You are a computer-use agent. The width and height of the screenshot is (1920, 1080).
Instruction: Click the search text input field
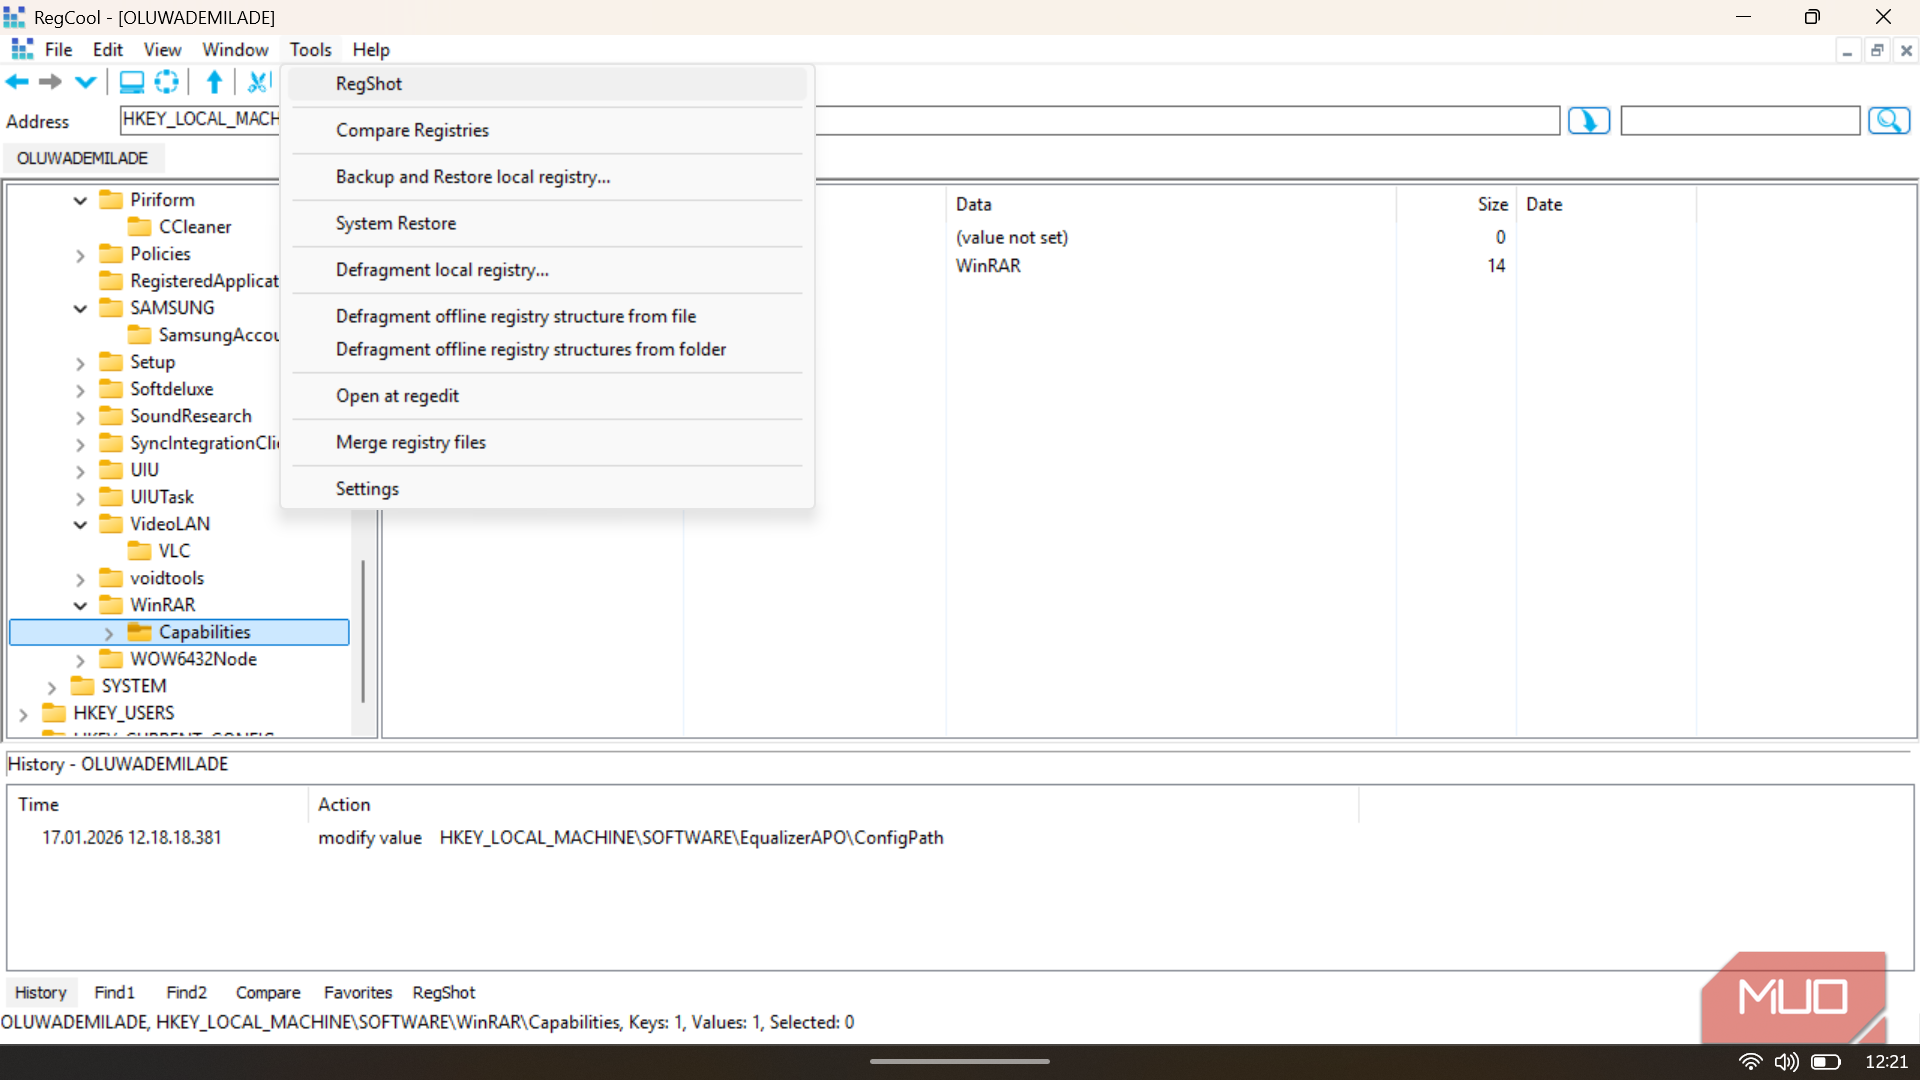1740,121
